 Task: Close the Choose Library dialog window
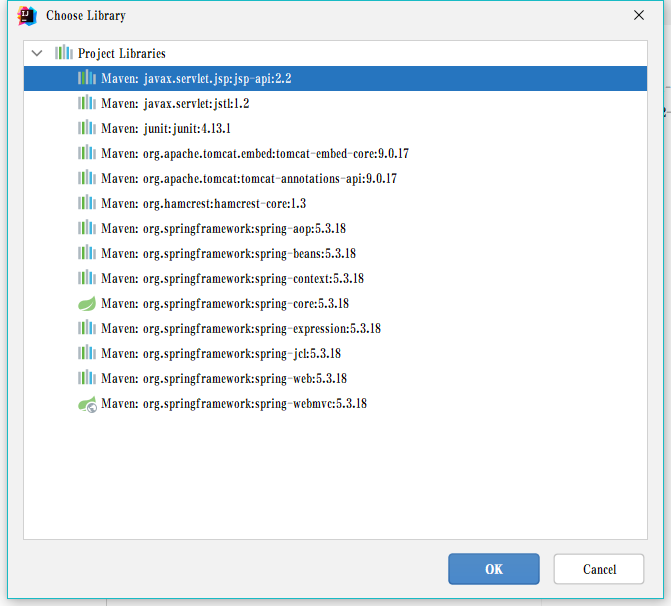(x=639, y=16)
